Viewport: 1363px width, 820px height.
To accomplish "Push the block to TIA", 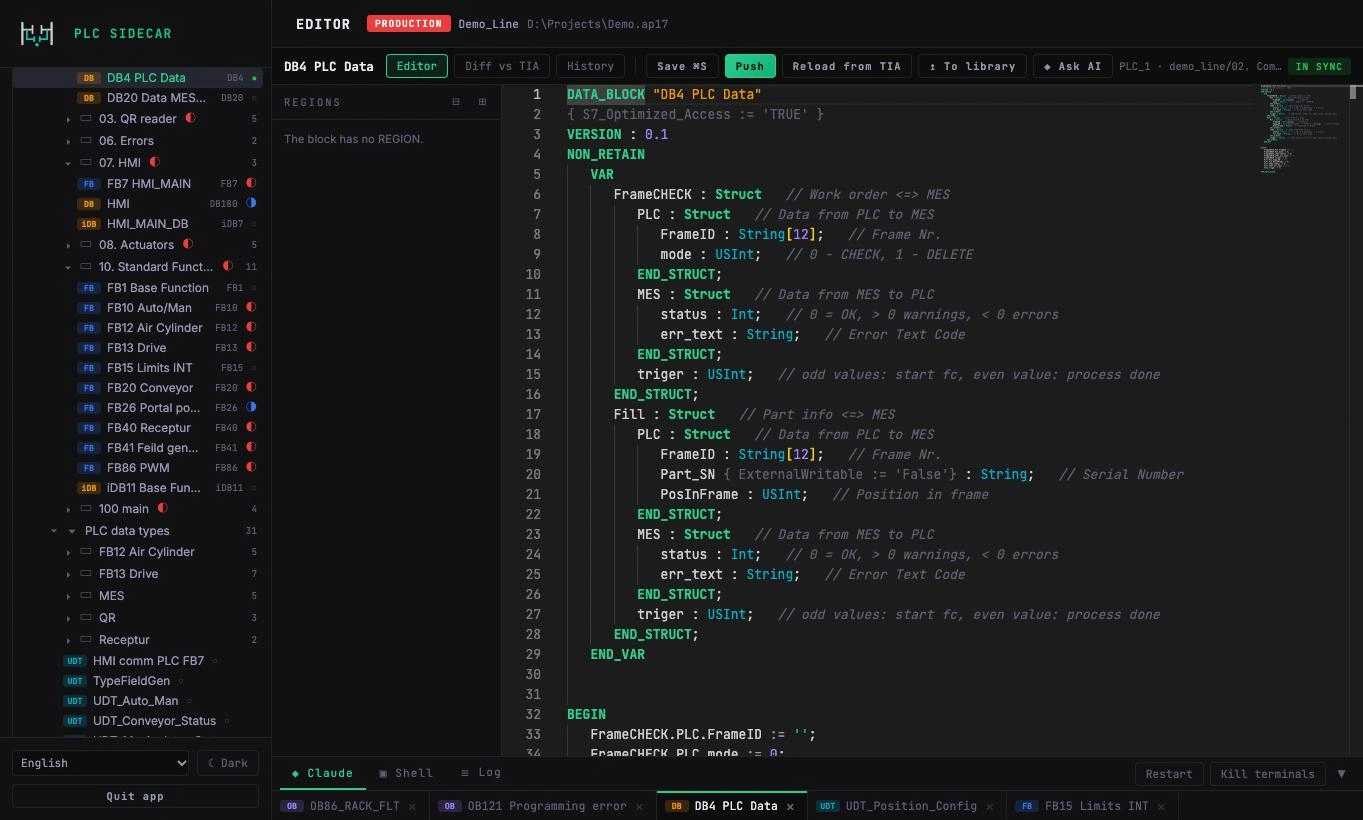I will pos(750,66).
